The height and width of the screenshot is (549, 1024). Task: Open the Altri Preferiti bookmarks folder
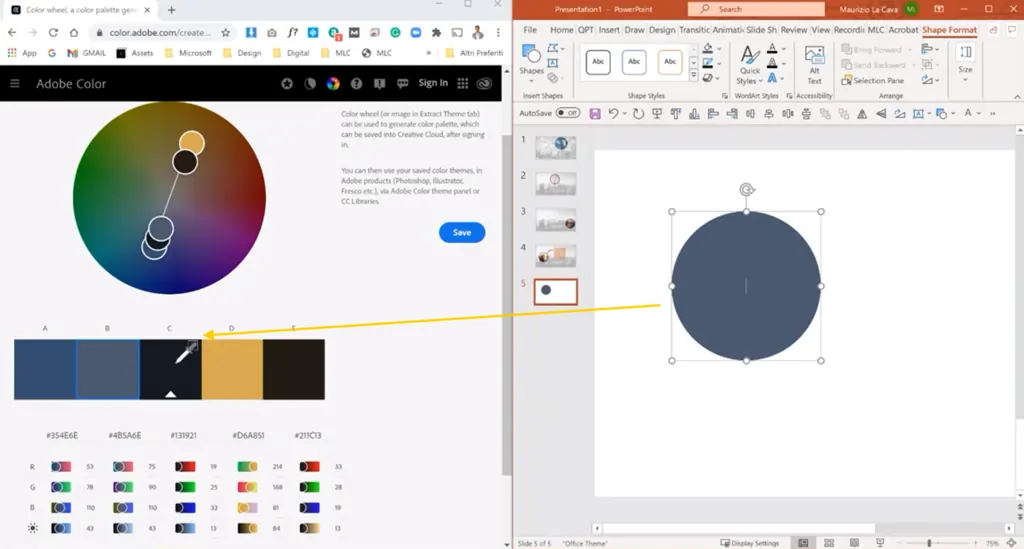coord(474,53)
